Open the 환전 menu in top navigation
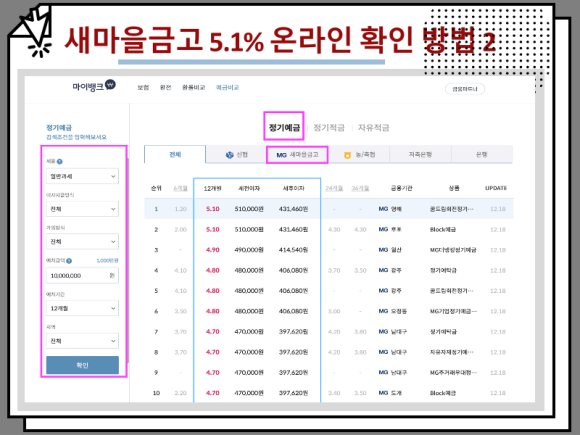Viewport: 580px width, 435px height. (x=165, y=88)
